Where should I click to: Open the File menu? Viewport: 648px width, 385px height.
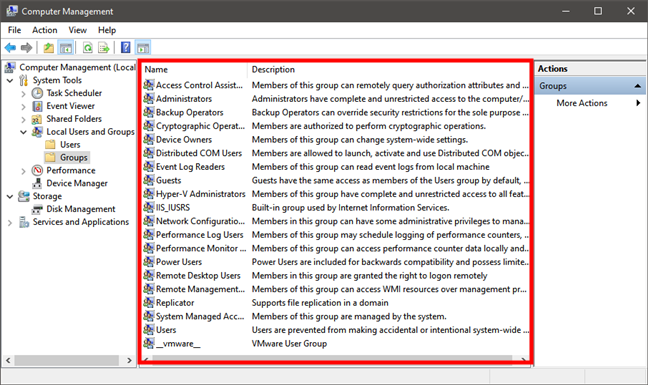[14, 30]
